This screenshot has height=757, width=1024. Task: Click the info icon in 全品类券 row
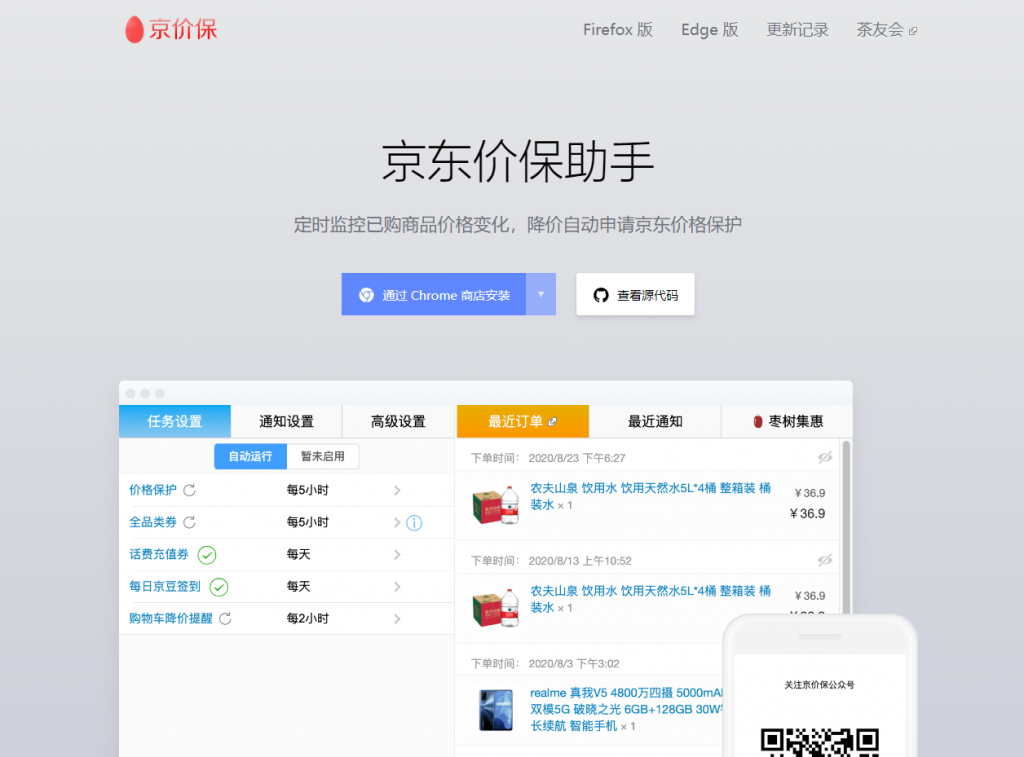pos(414,523)
